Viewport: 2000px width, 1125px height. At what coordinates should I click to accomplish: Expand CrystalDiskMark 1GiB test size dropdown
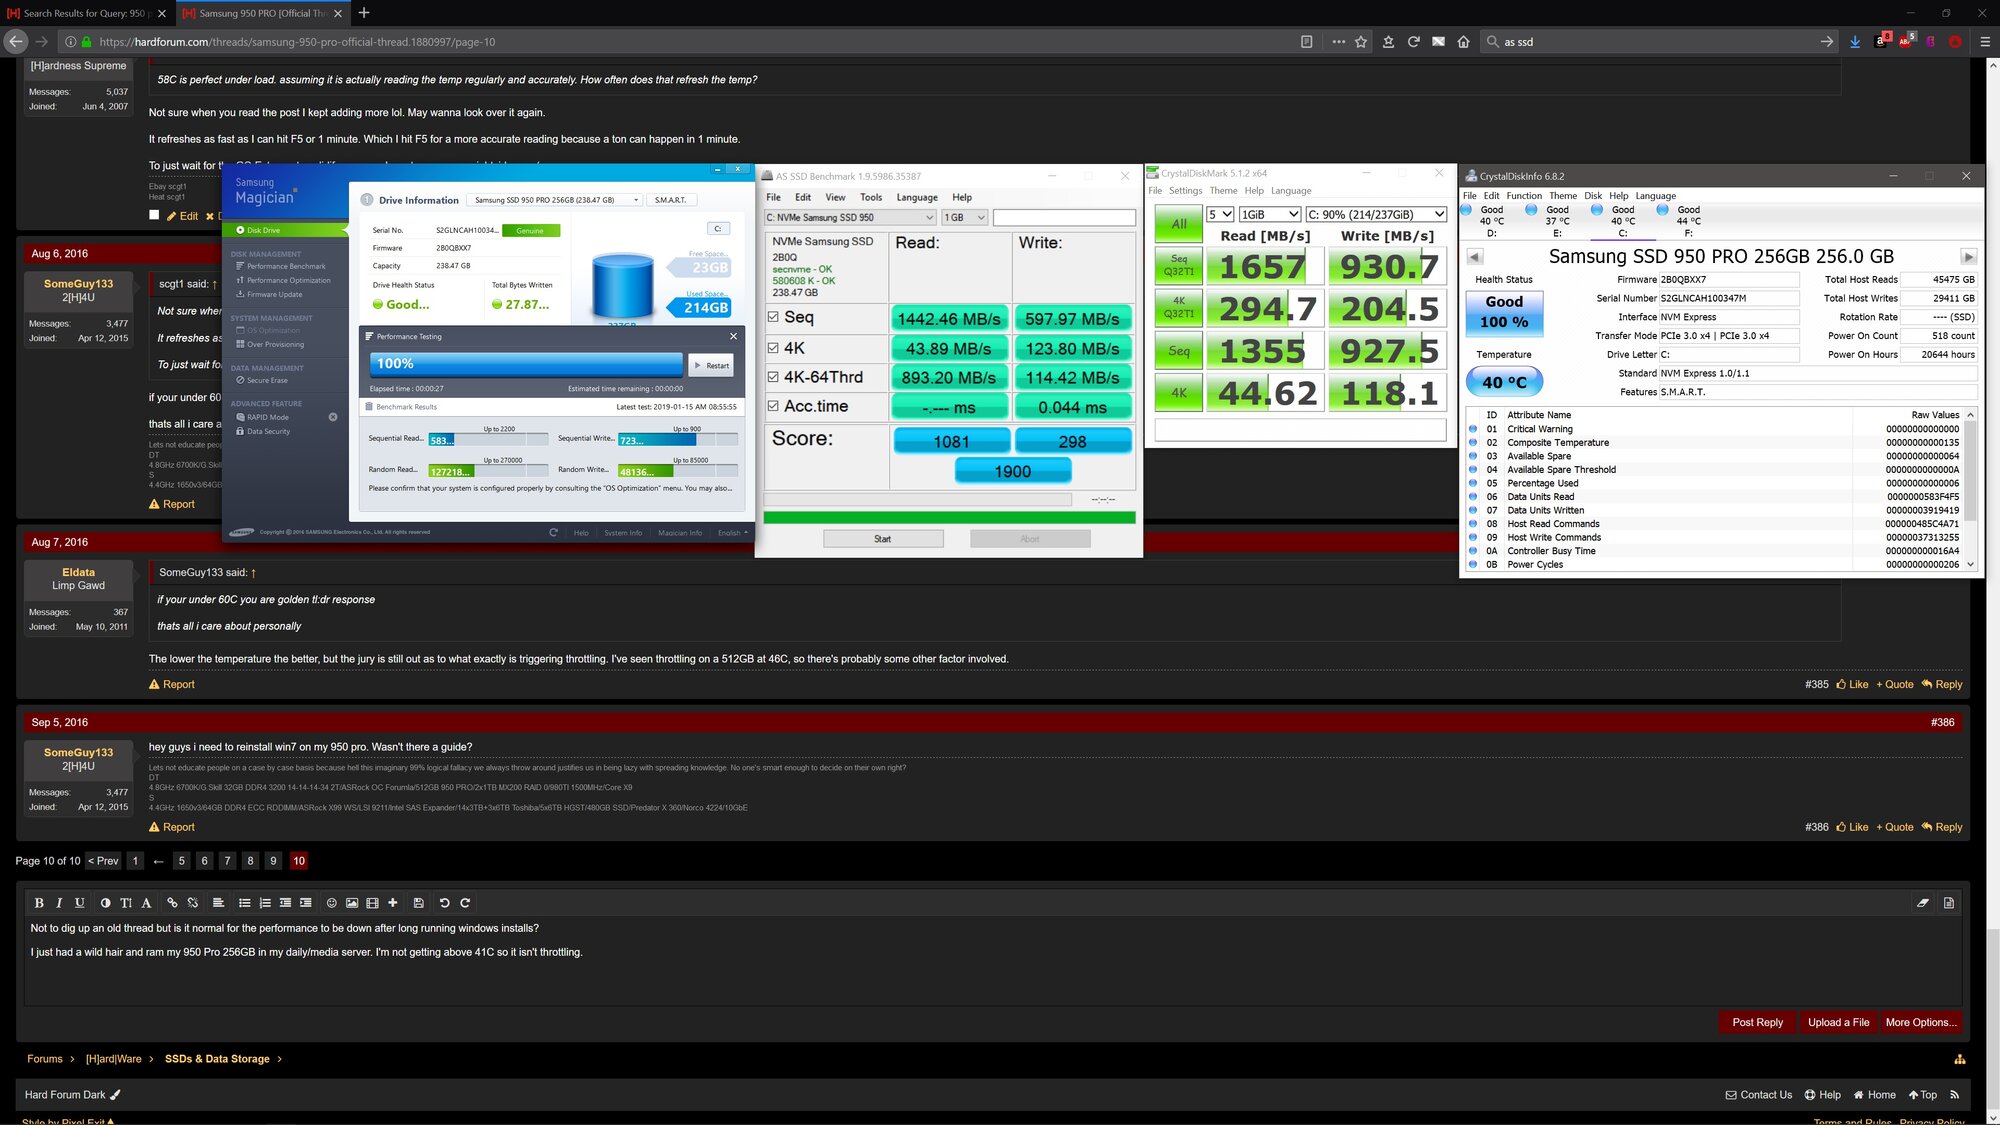coord(1269,214)
